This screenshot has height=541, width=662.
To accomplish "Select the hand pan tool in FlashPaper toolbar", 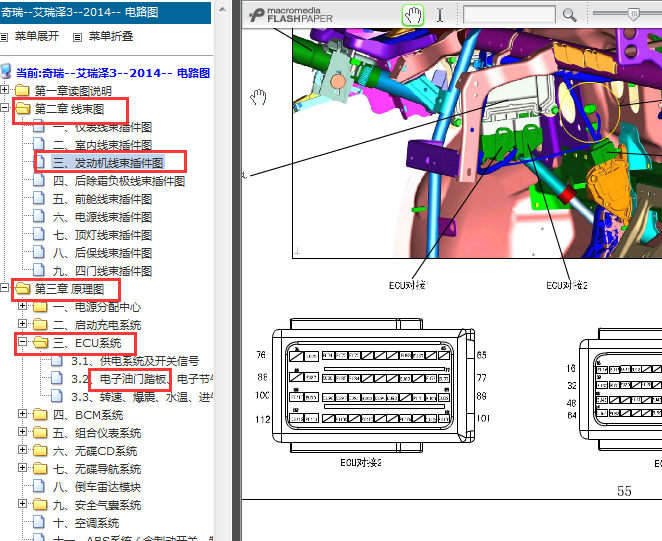I will tap(412, 16).
